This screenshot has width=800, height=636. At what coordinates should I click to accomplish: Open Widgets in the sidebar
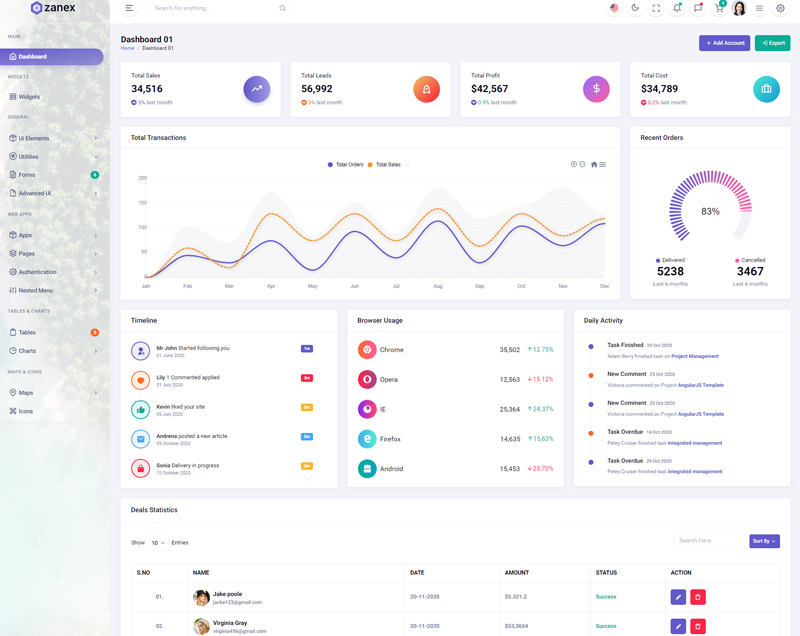coord(29,97)
